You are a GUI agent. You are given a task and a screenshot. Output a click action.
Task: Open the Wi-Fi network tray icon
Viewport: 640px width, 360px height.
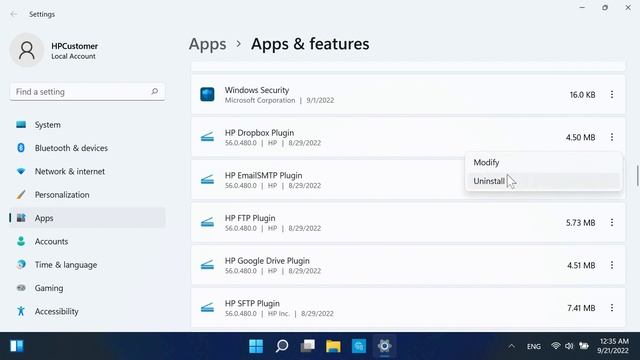[x=556, y=346]
